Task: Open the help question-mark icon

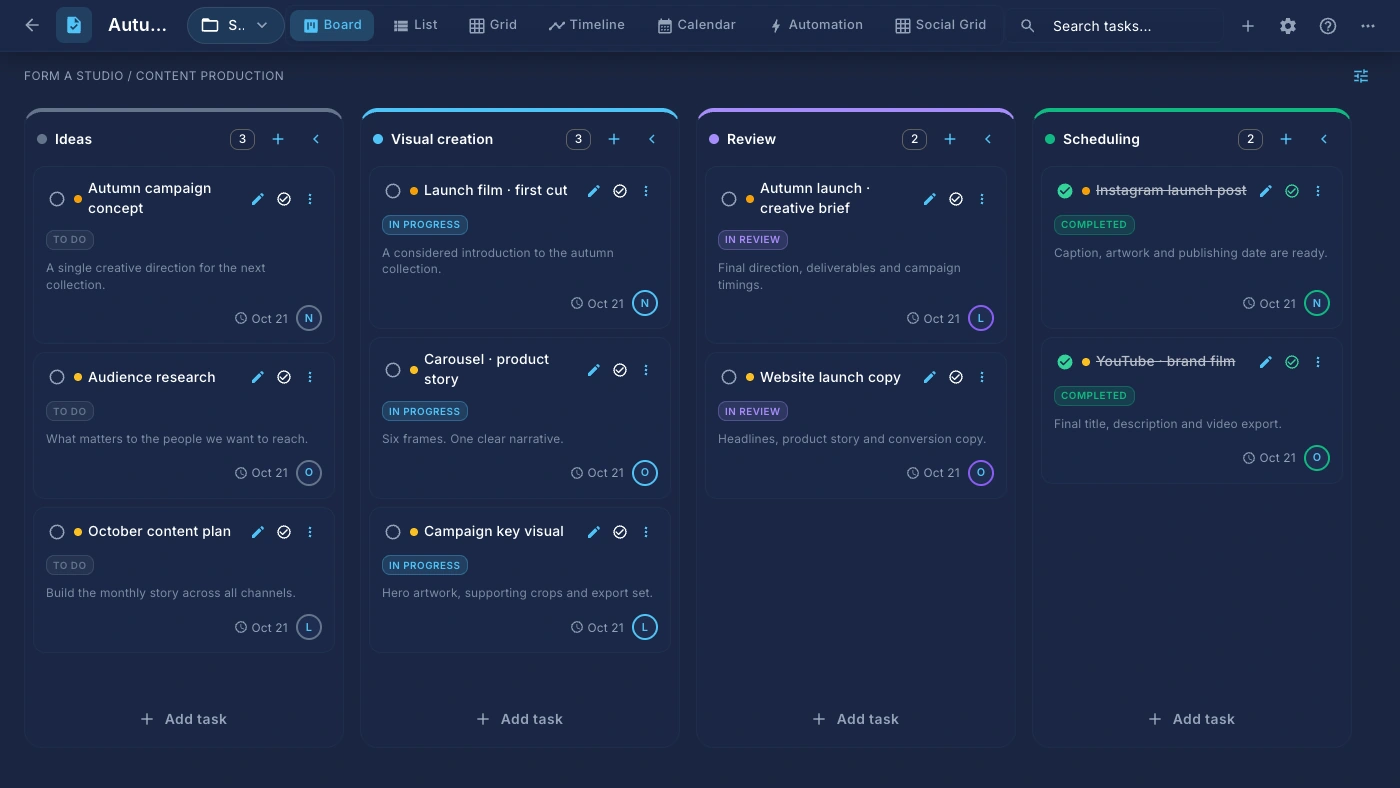Action: point(1328,26)
